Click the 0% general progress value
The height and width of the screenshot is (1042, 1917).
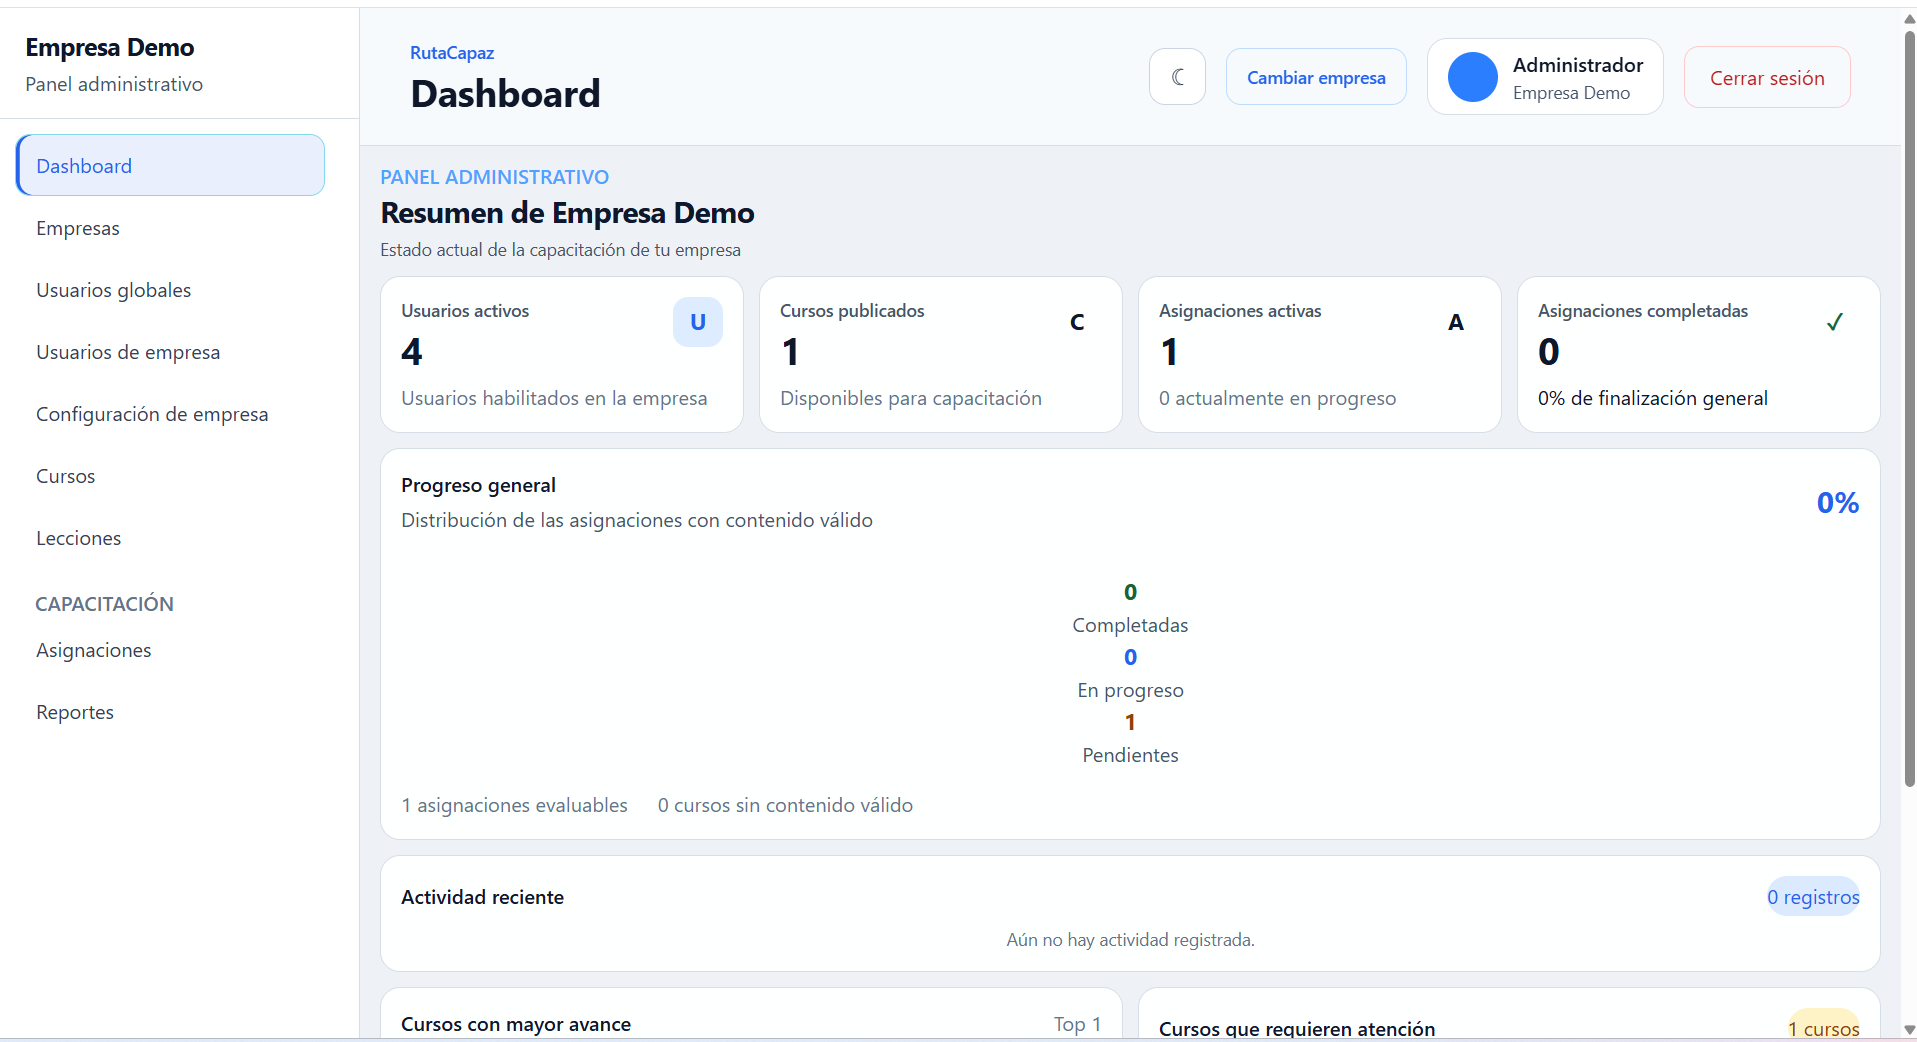(1838, 502)
